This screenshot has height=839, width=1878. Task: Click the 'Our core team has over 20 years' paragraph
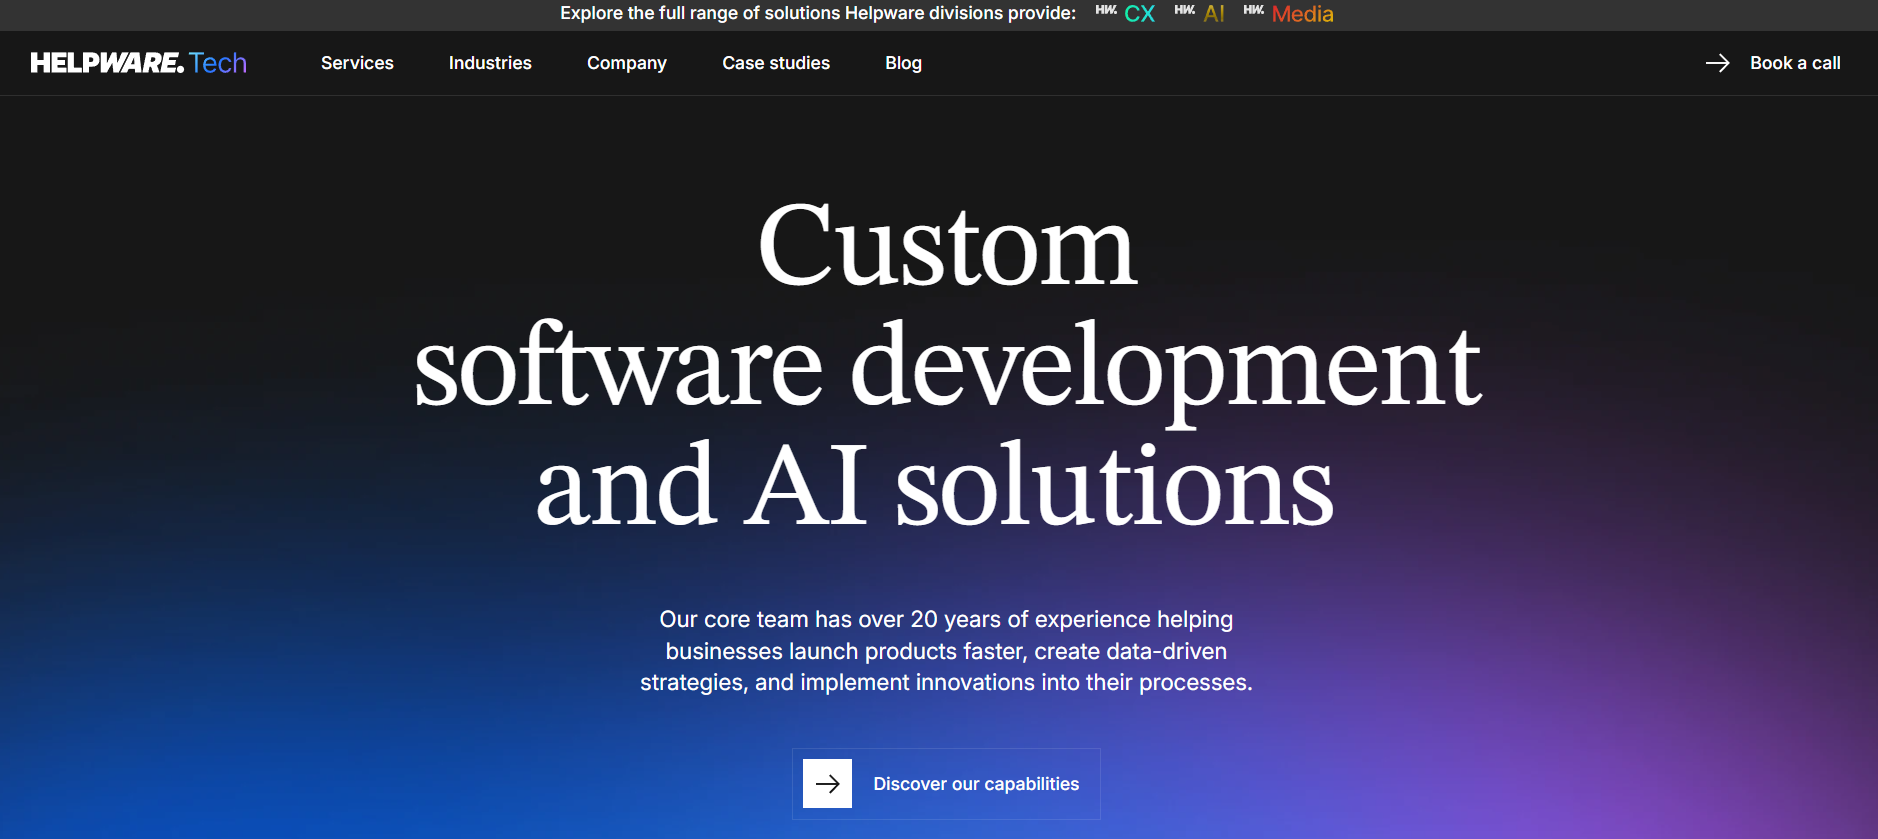tap(946, 651)
